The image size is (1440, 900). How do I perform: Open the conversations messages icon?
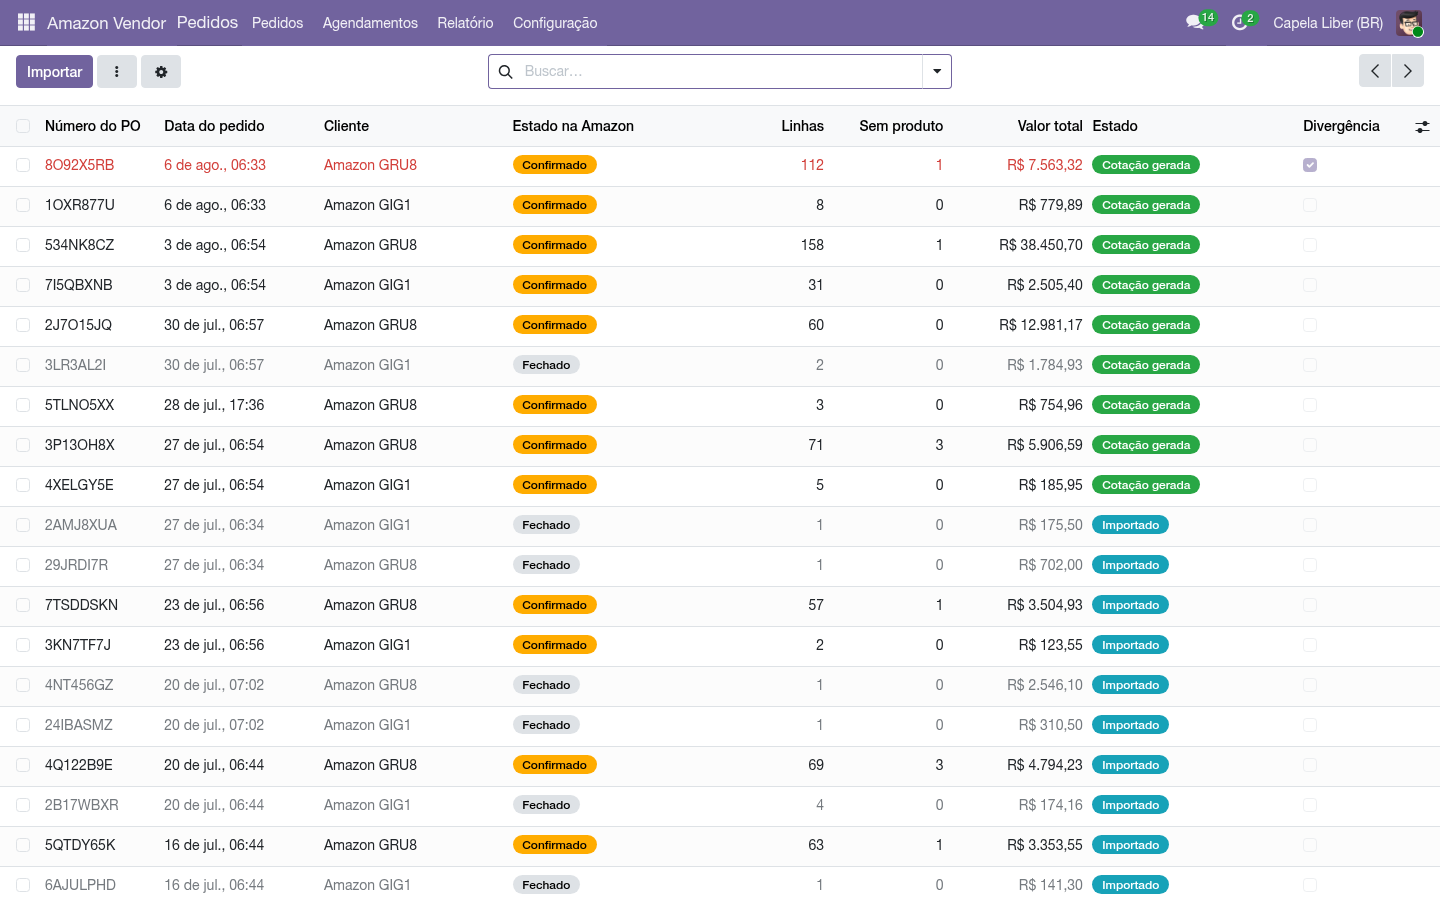tap(1195, 22)
